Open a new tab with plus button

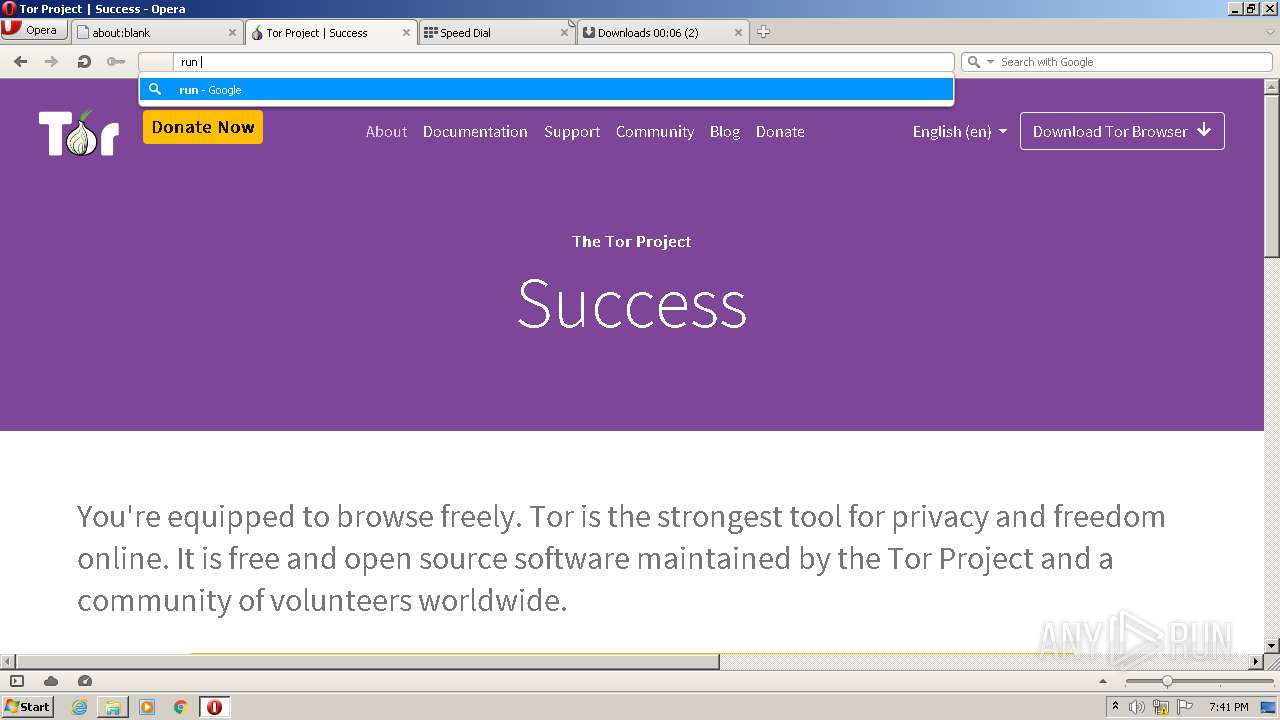point(763,32)
